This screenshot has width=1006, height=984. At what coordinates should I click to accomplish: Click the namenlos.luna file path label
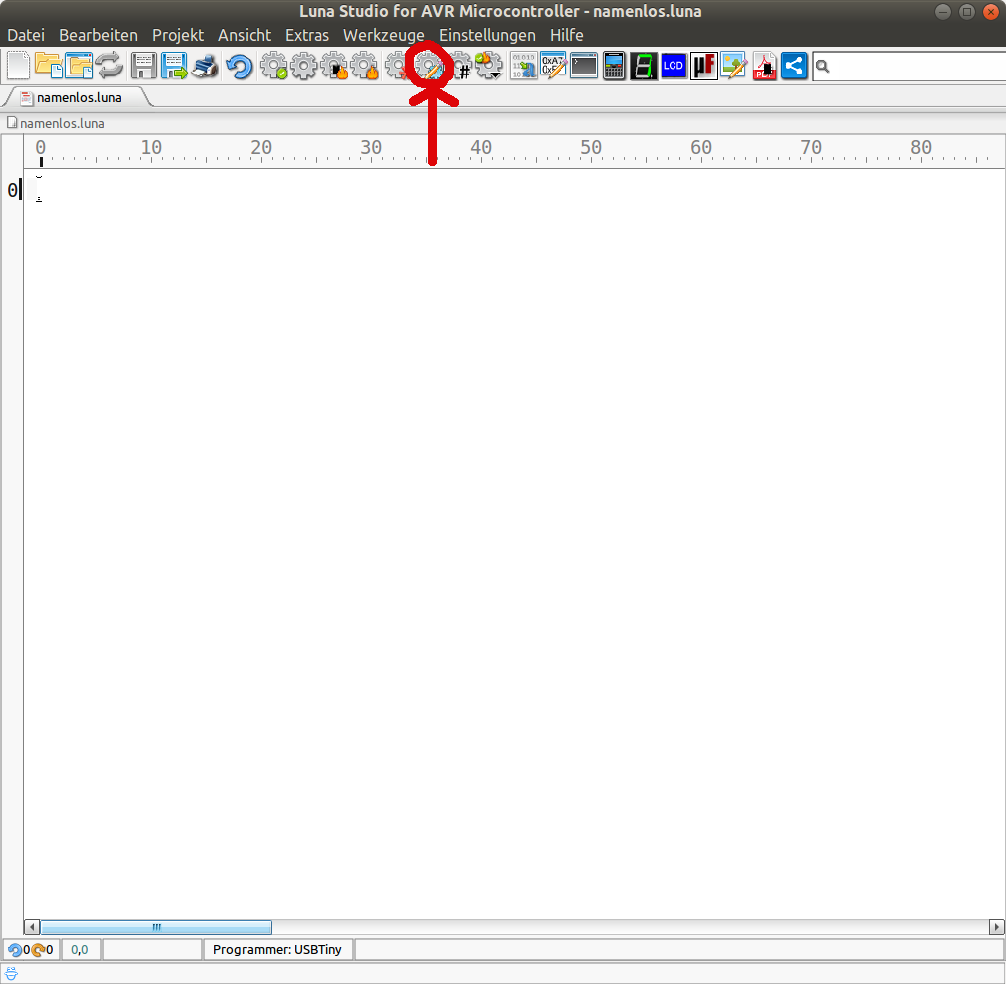pos(62,123)
